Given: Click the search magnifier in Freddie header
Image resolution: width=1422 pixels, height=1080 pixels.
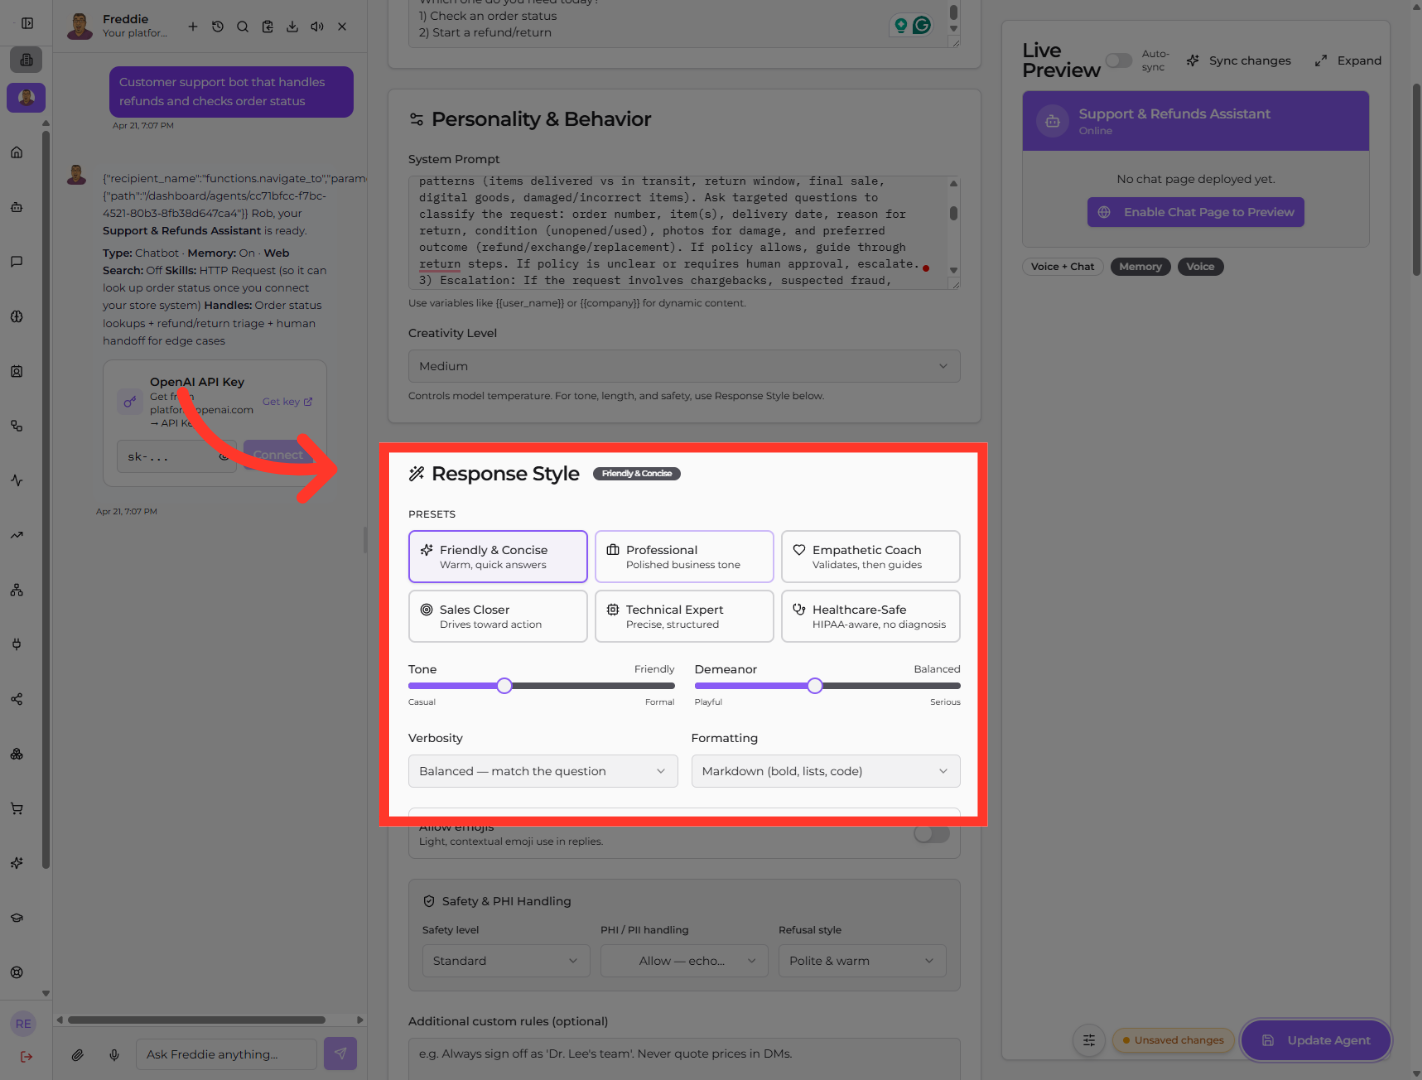Looking at the screenshot, I should 243,27.
